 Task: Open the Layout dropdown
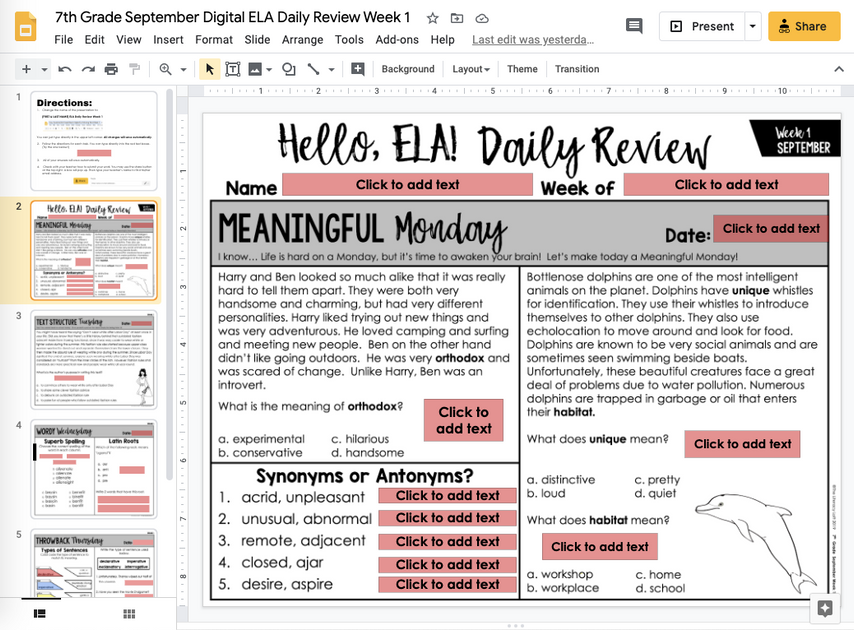point(471,69)
